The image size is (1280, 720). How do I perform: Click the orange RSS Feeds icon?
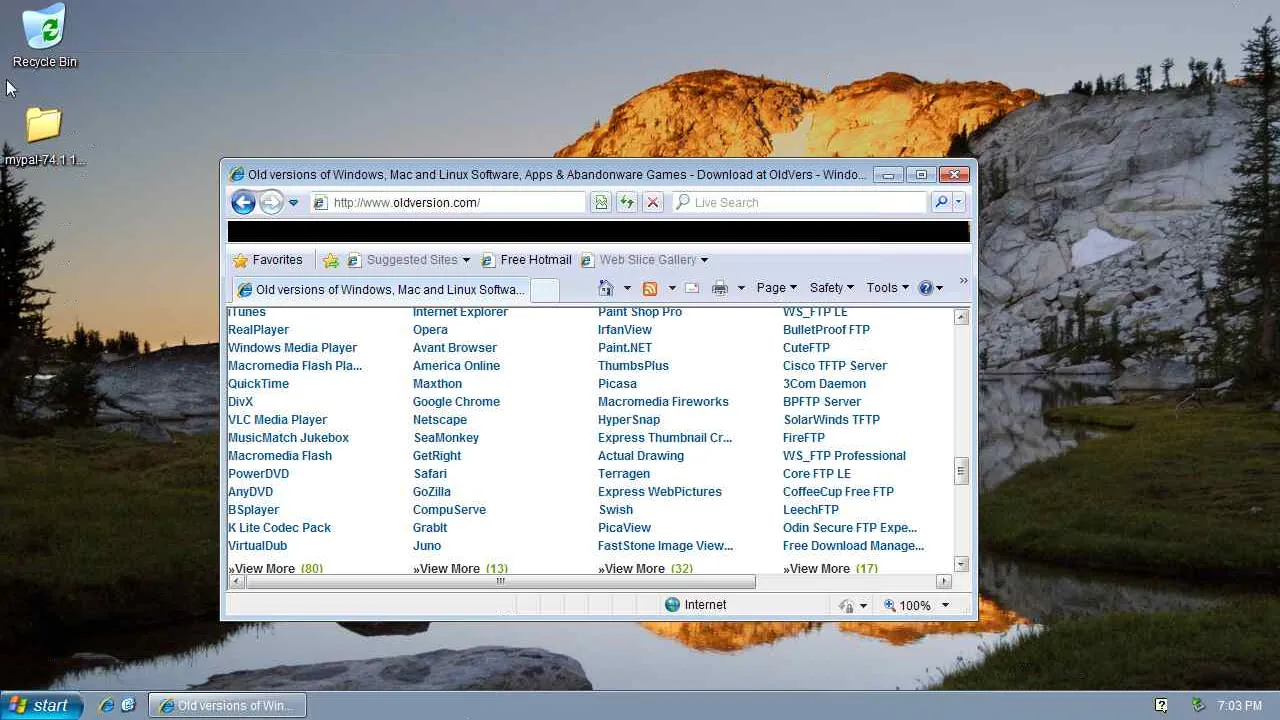click(x=650, y=288)
